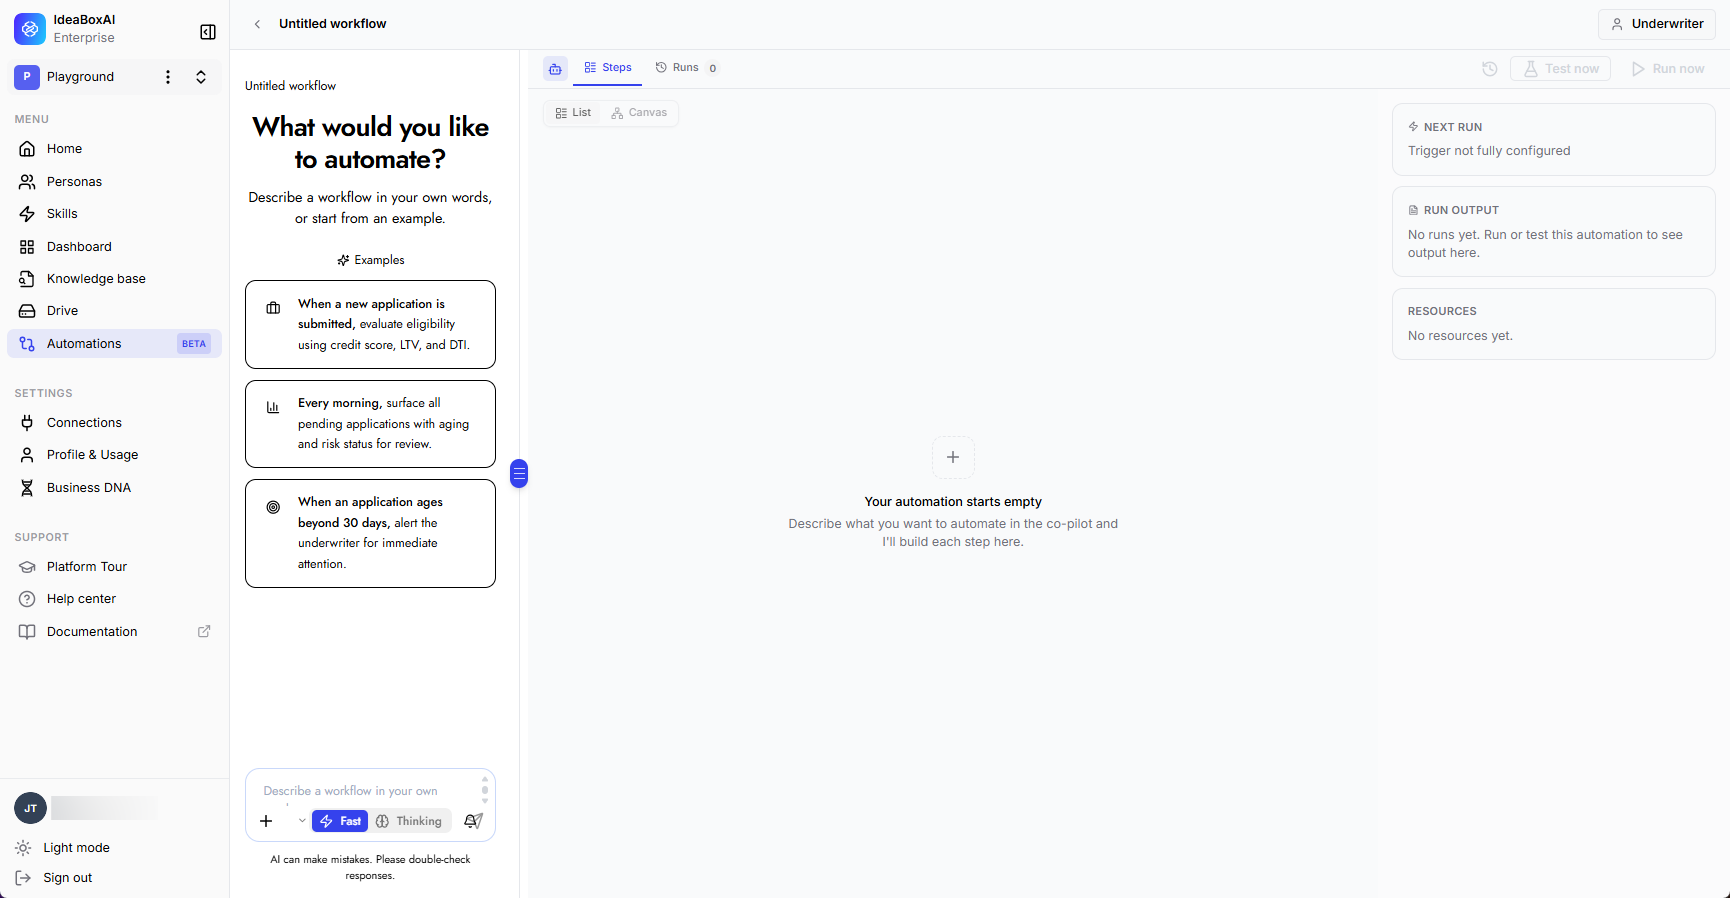Click the Run now button

tap(1668, 69)
